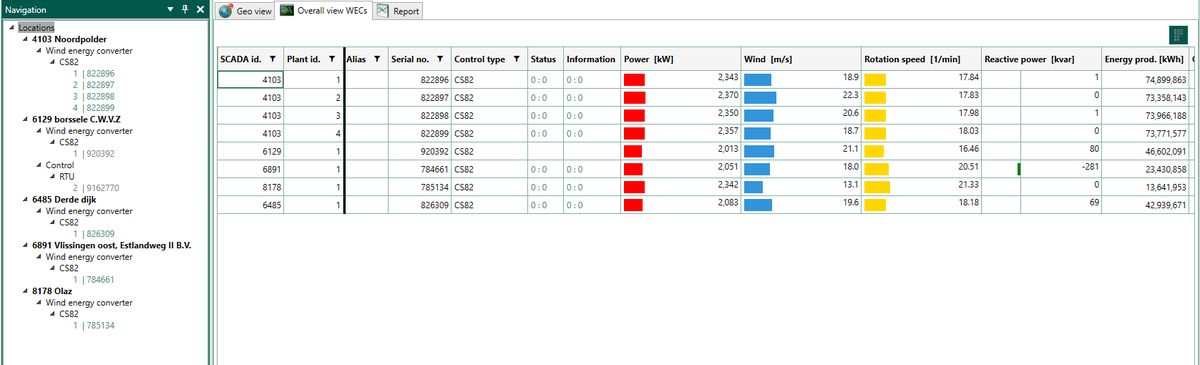This screenshot has height=365, width=1200.
Task: Collapse CS82 under 4103 Noordpolder
Action: pos(51,62)
